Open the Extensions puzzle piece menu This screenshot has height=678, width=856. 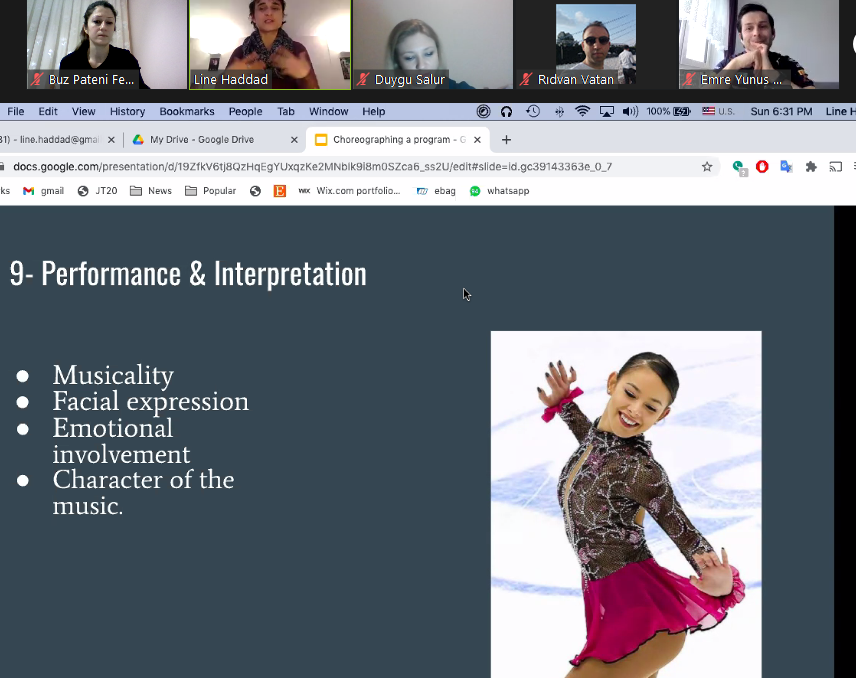811,167
